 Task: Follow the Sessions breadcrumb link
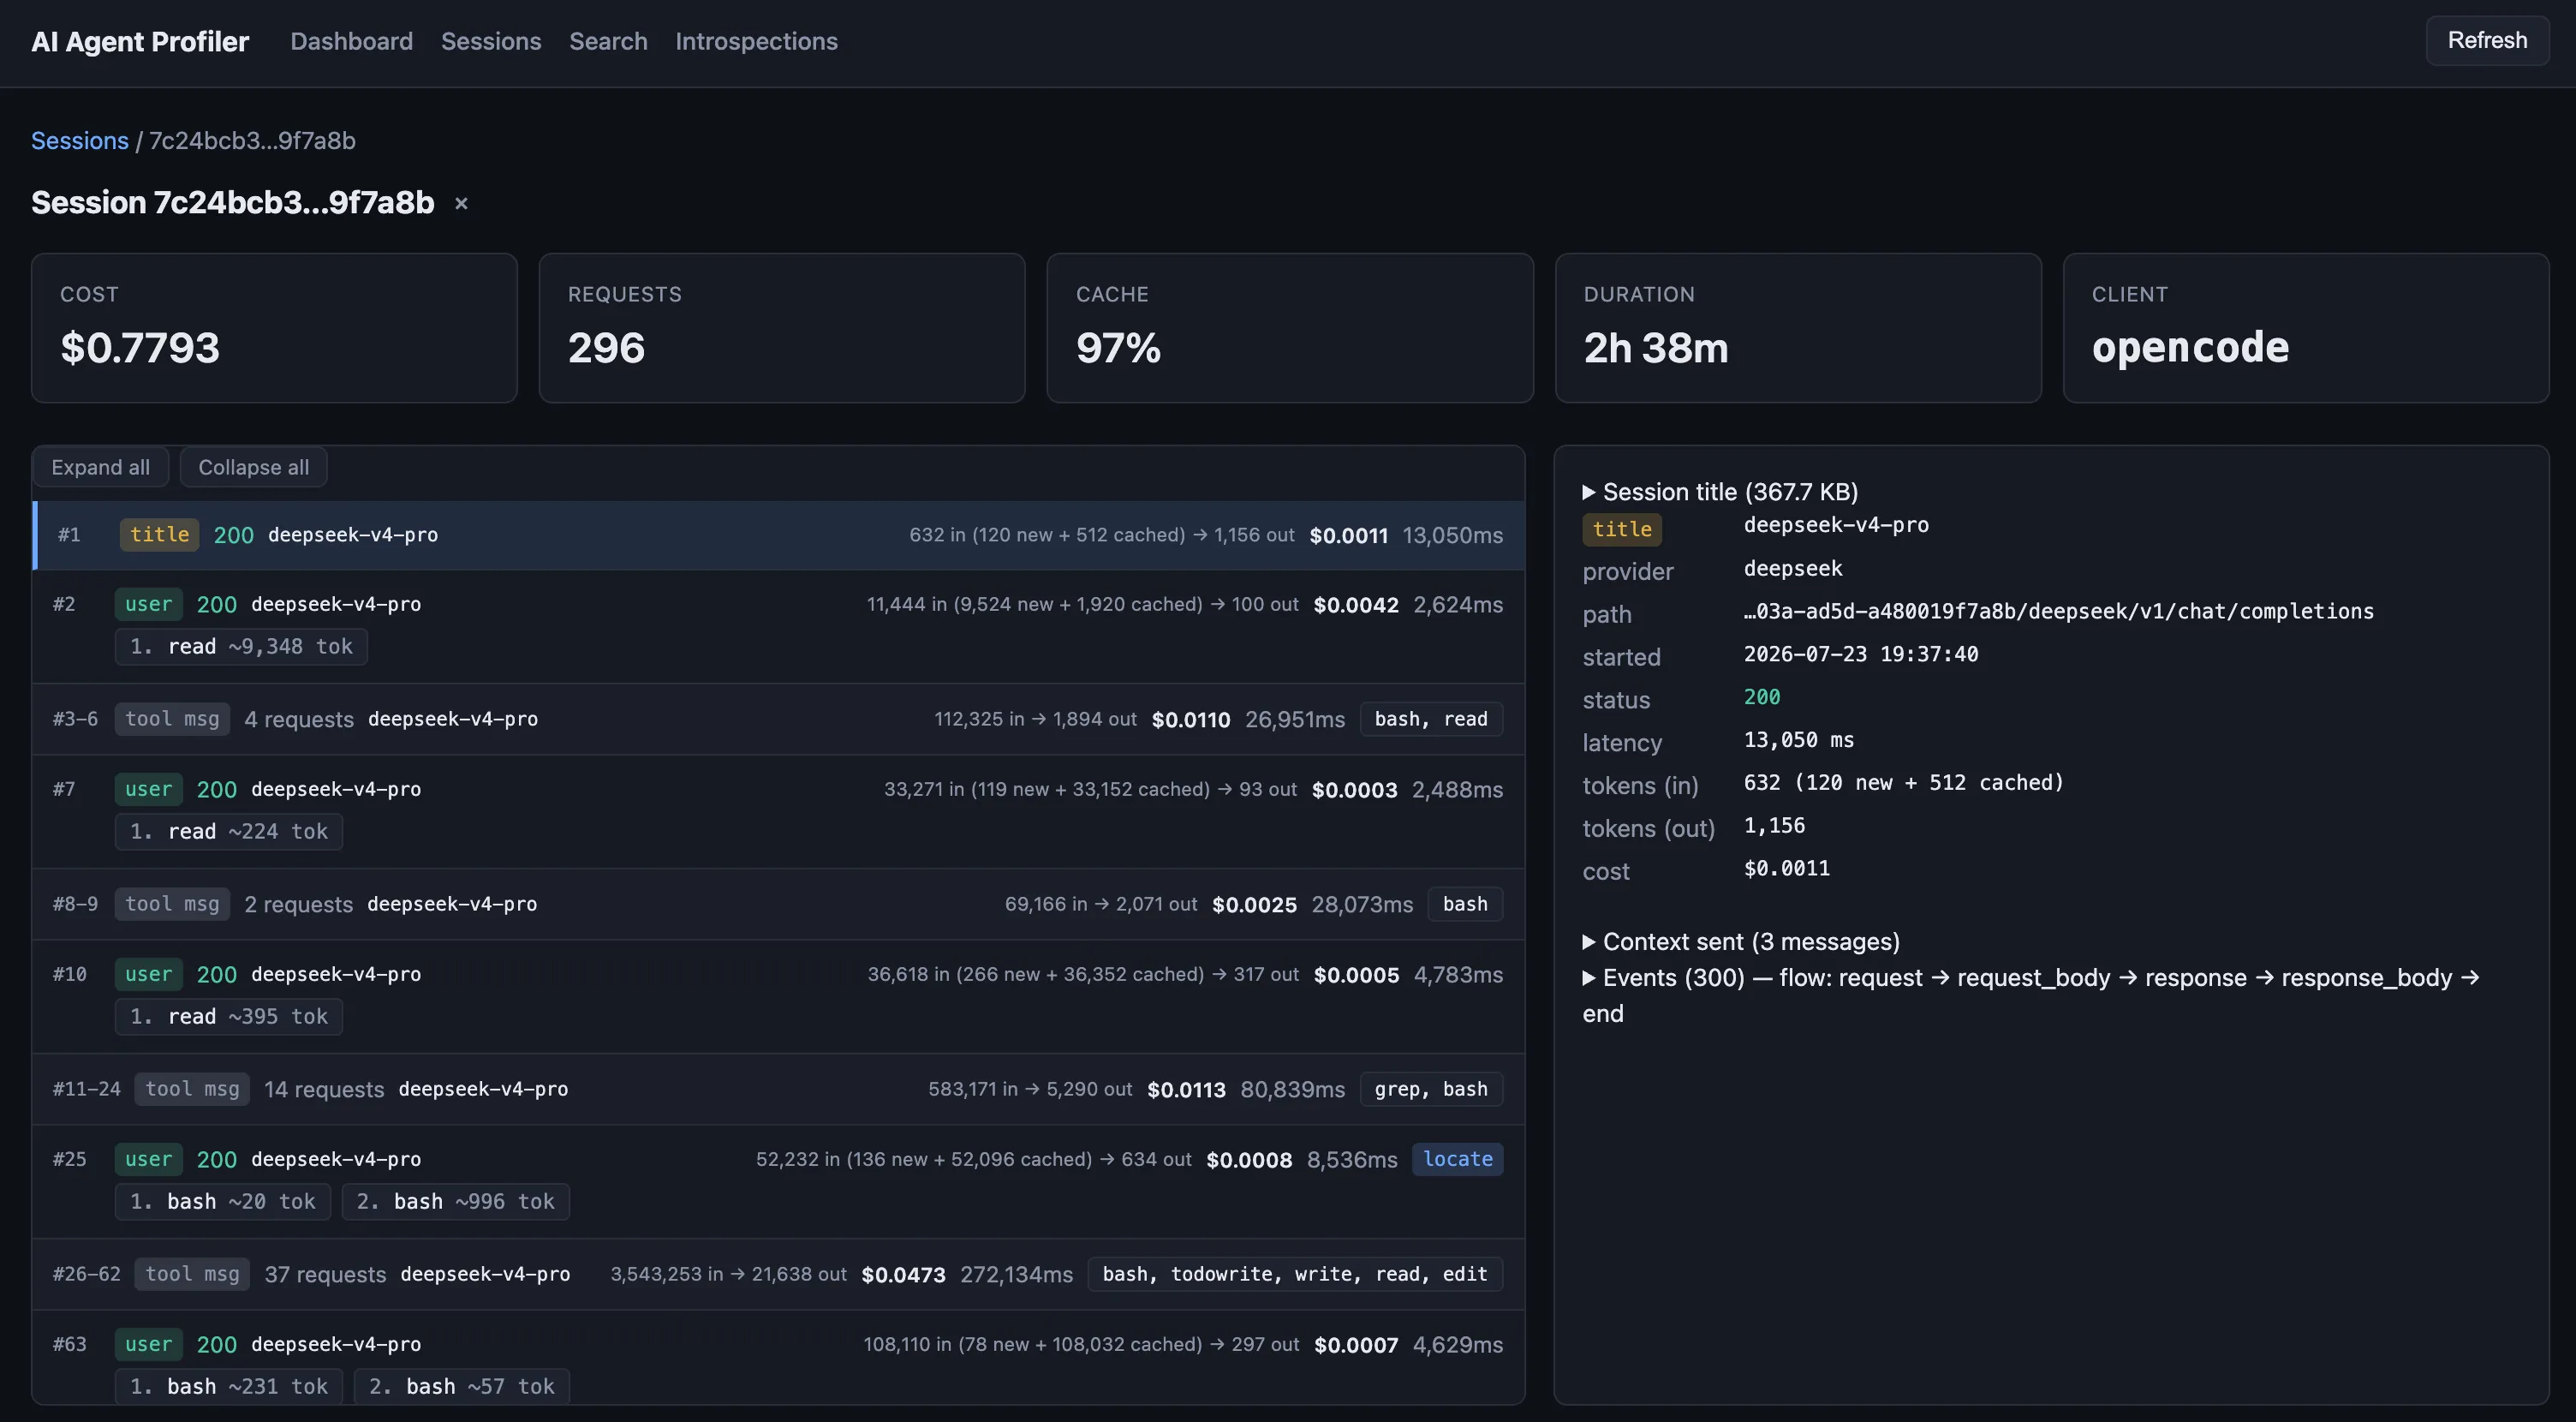click(80, 140)
